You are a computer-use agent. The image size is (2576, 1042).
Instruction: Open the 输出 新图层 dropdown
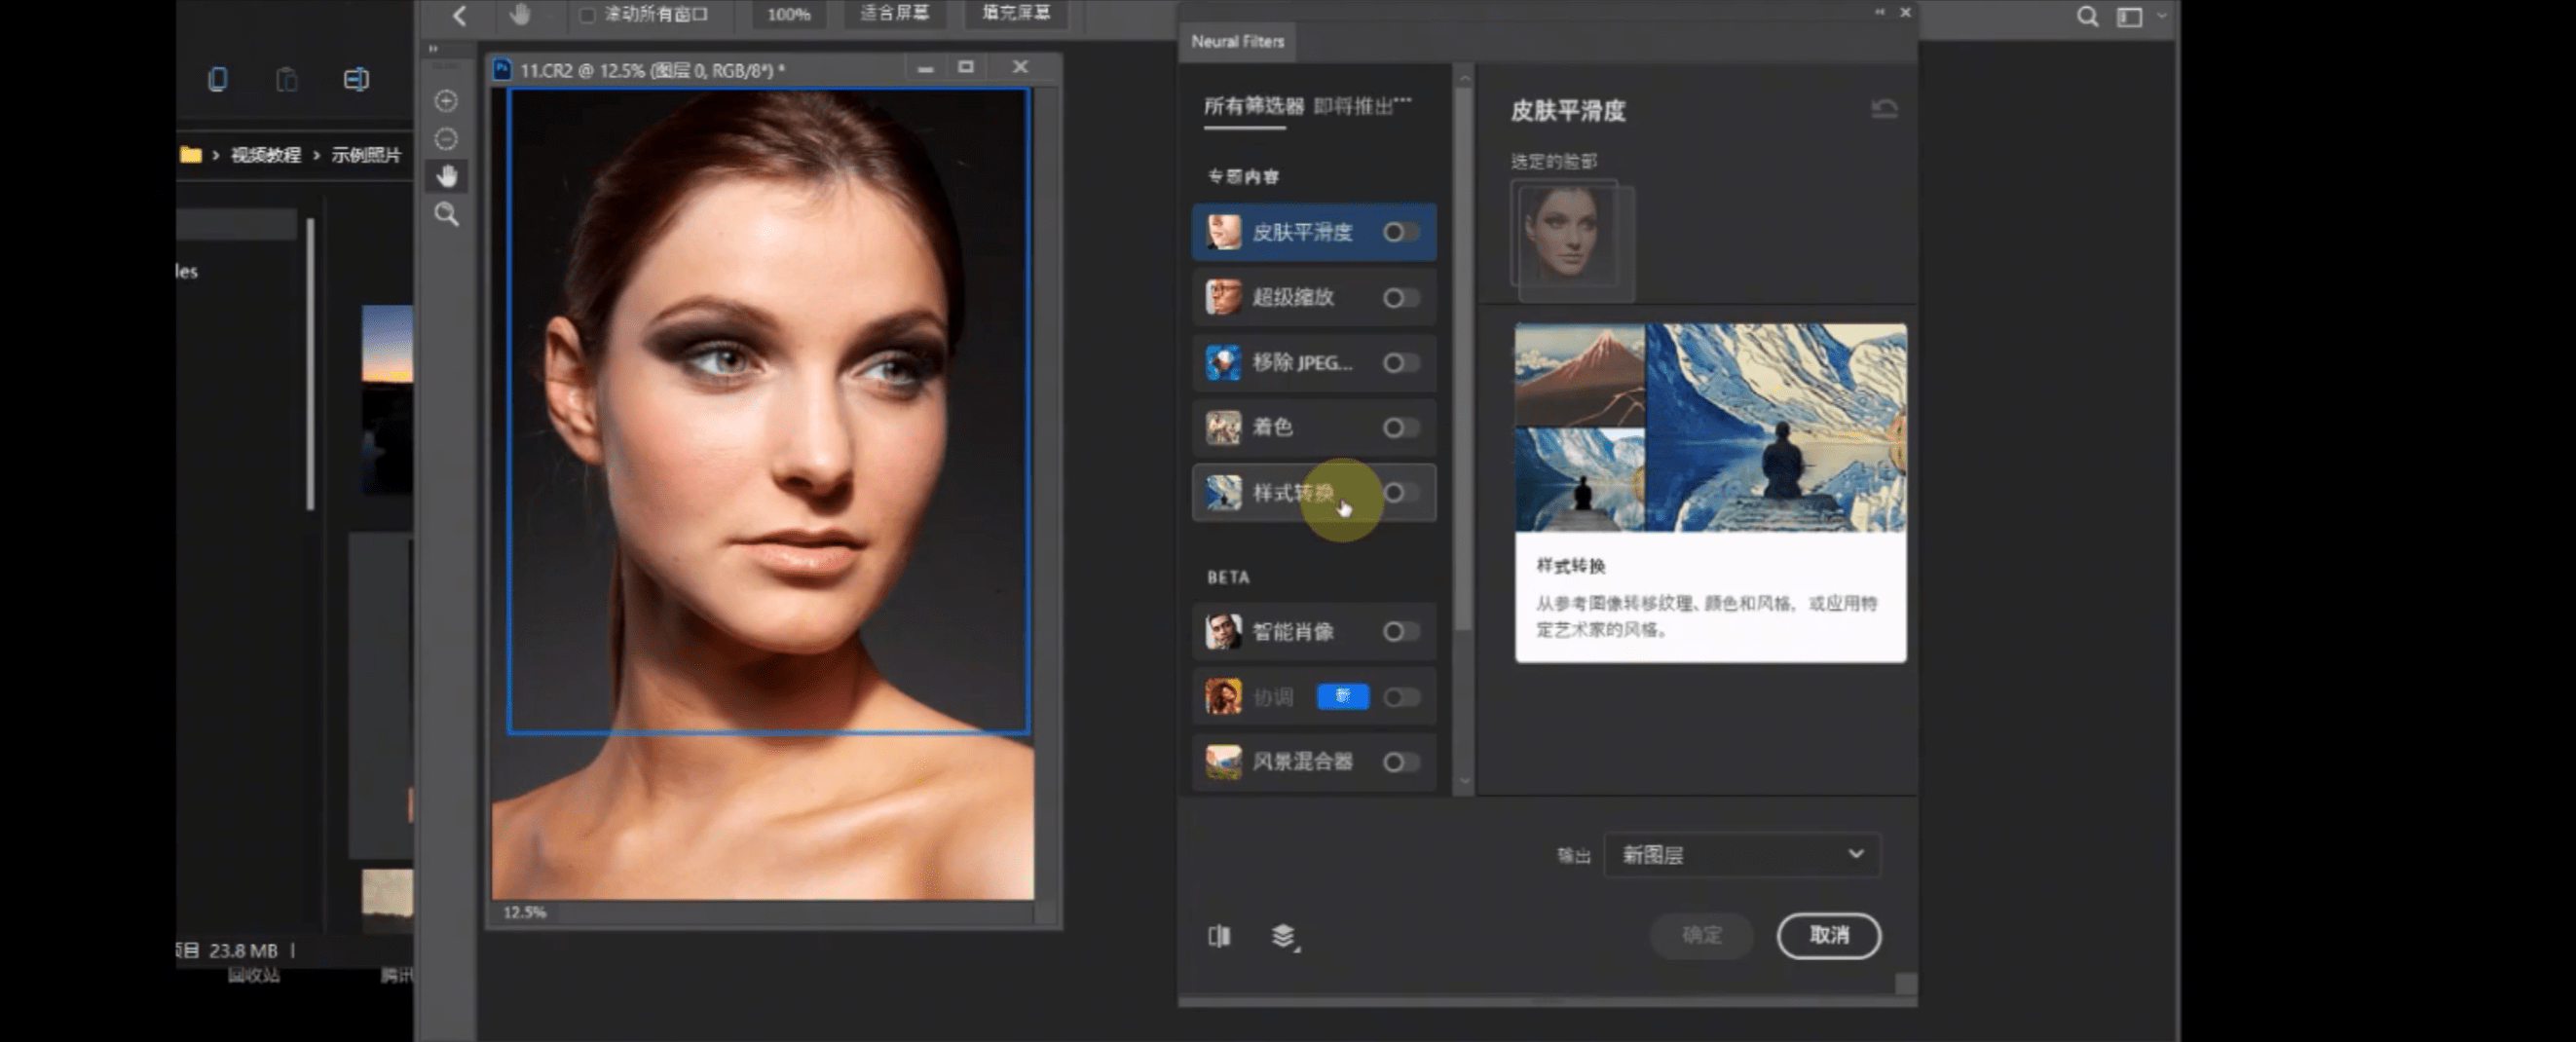click(1742, 854)
